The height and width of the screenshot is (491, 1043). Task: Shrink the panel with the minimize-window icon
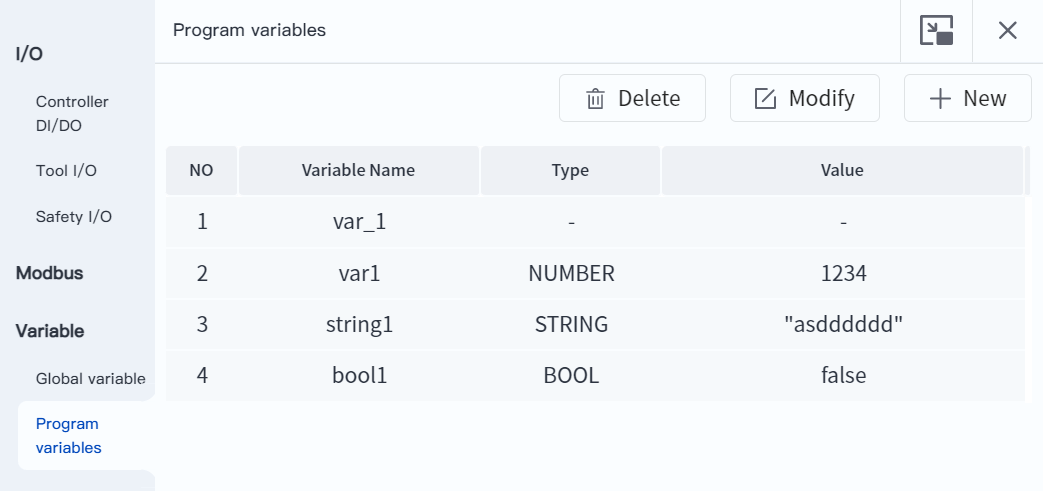point(936,31)
